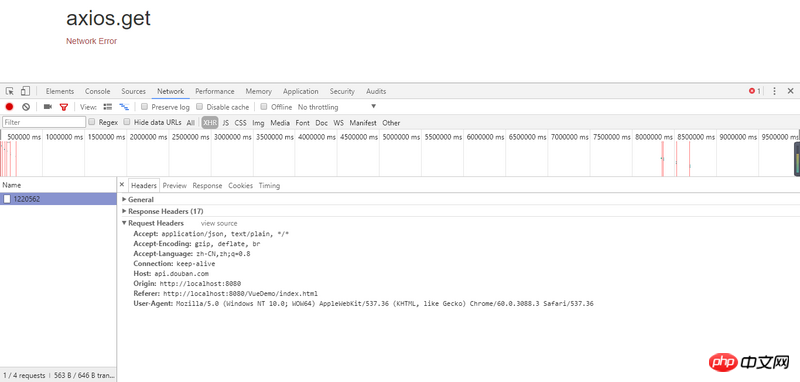Click the 8000000 ms timeline overview marker

coord(654,137)
